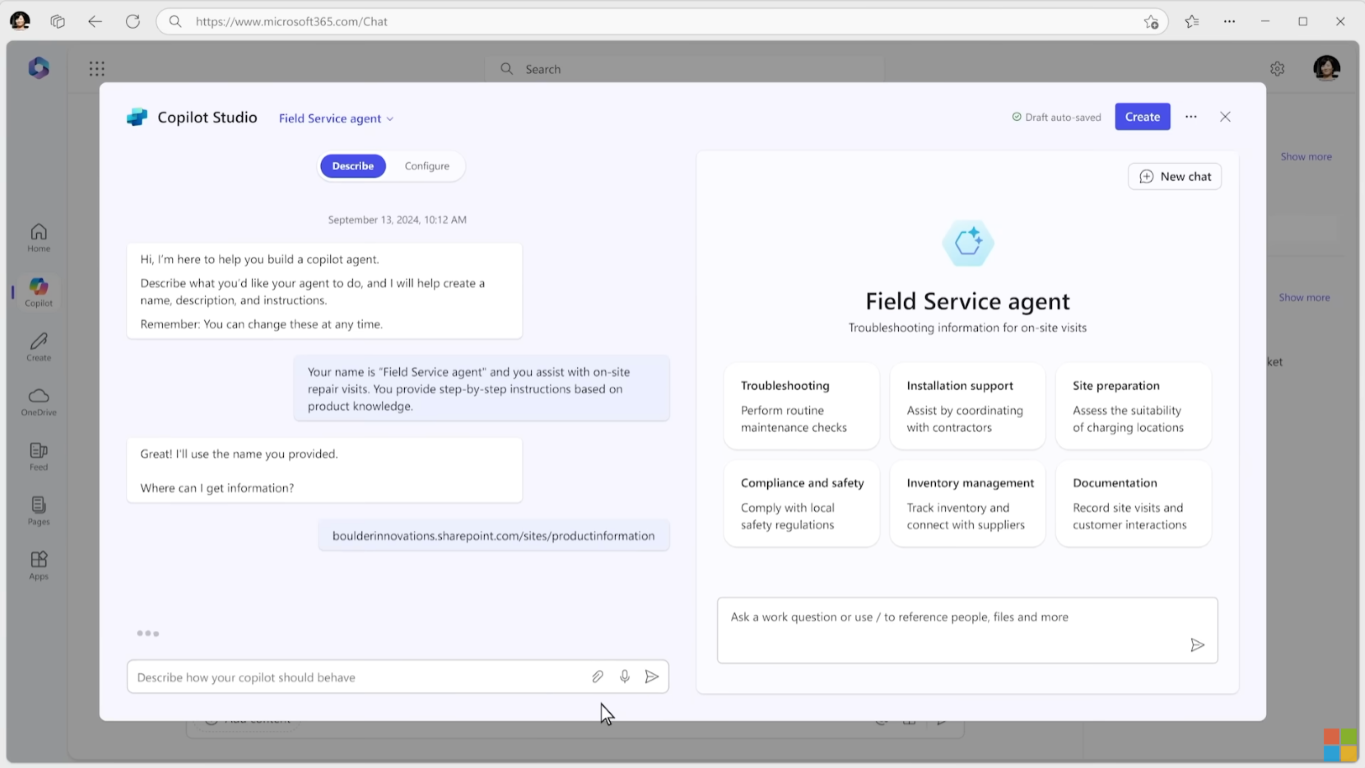The image size is (1365, 768).
Task: Open Copilot from the left sidebar
Action: [x=37, y=291]
